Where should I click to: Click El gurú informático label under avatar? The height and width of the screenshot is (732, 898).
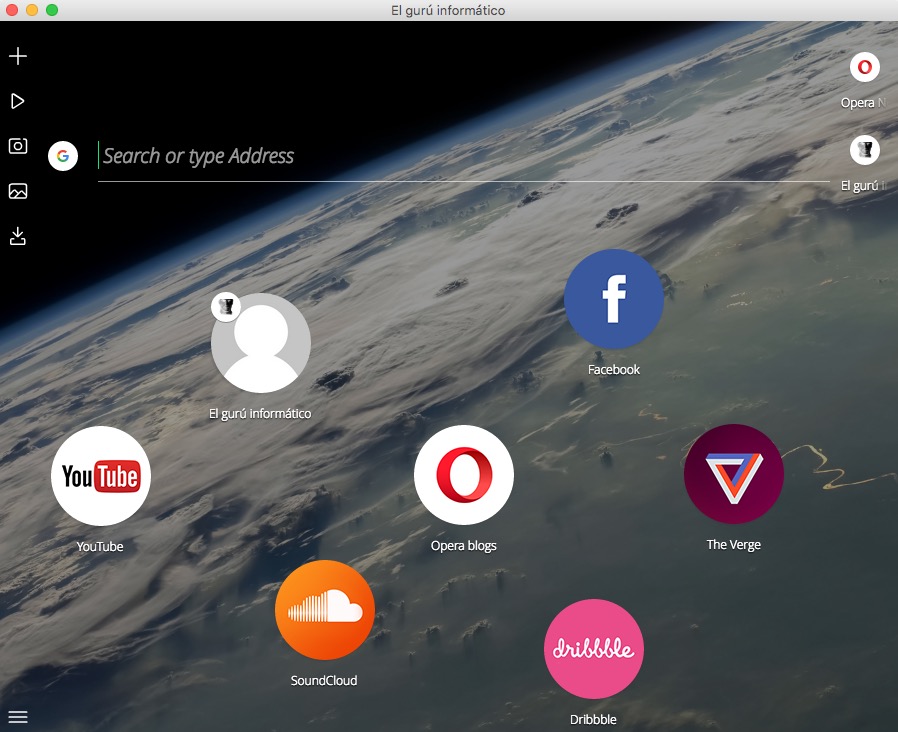260,414
